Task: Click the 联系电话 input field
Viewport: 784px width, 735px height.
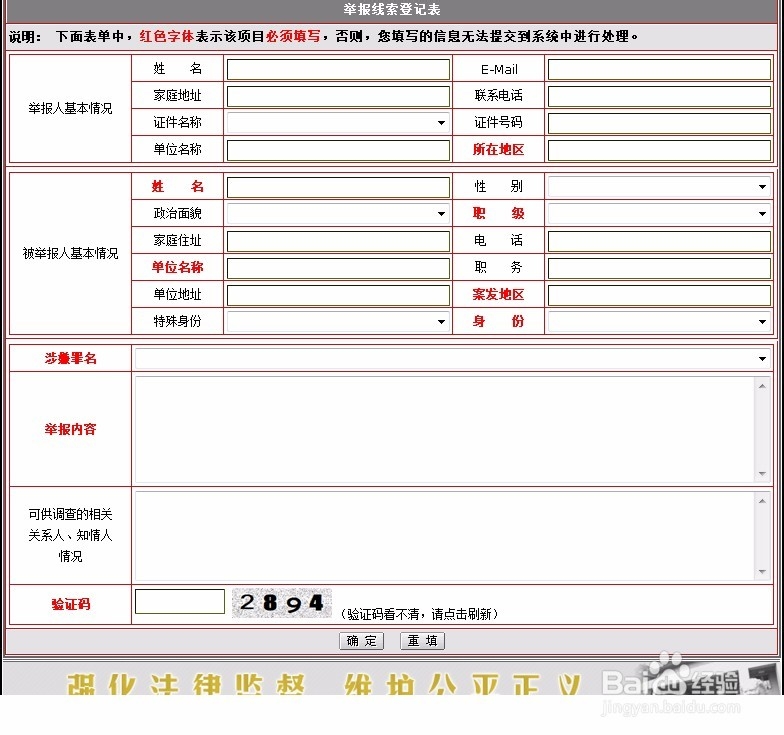Action: tap(659, 96)
